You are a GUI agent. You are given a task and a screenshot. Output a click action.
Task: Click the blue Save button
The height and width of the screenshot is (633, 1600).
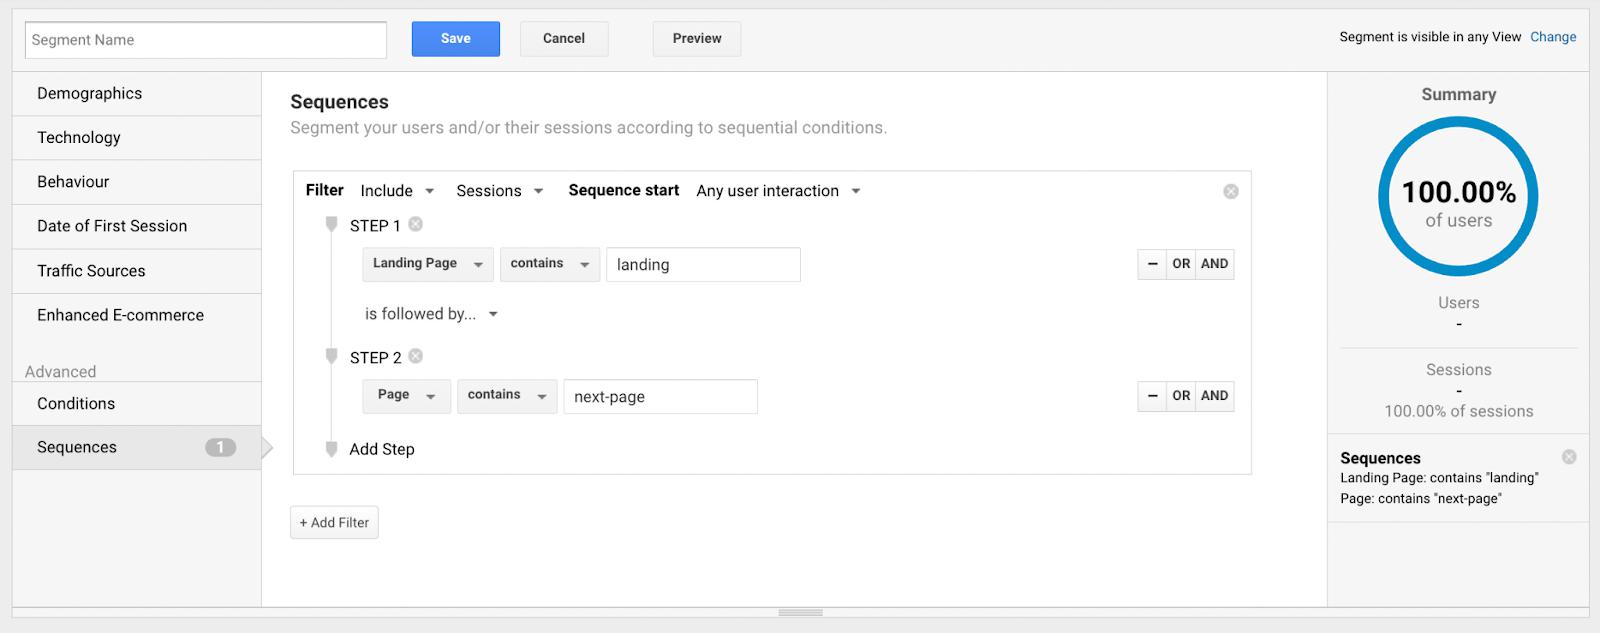455,39
